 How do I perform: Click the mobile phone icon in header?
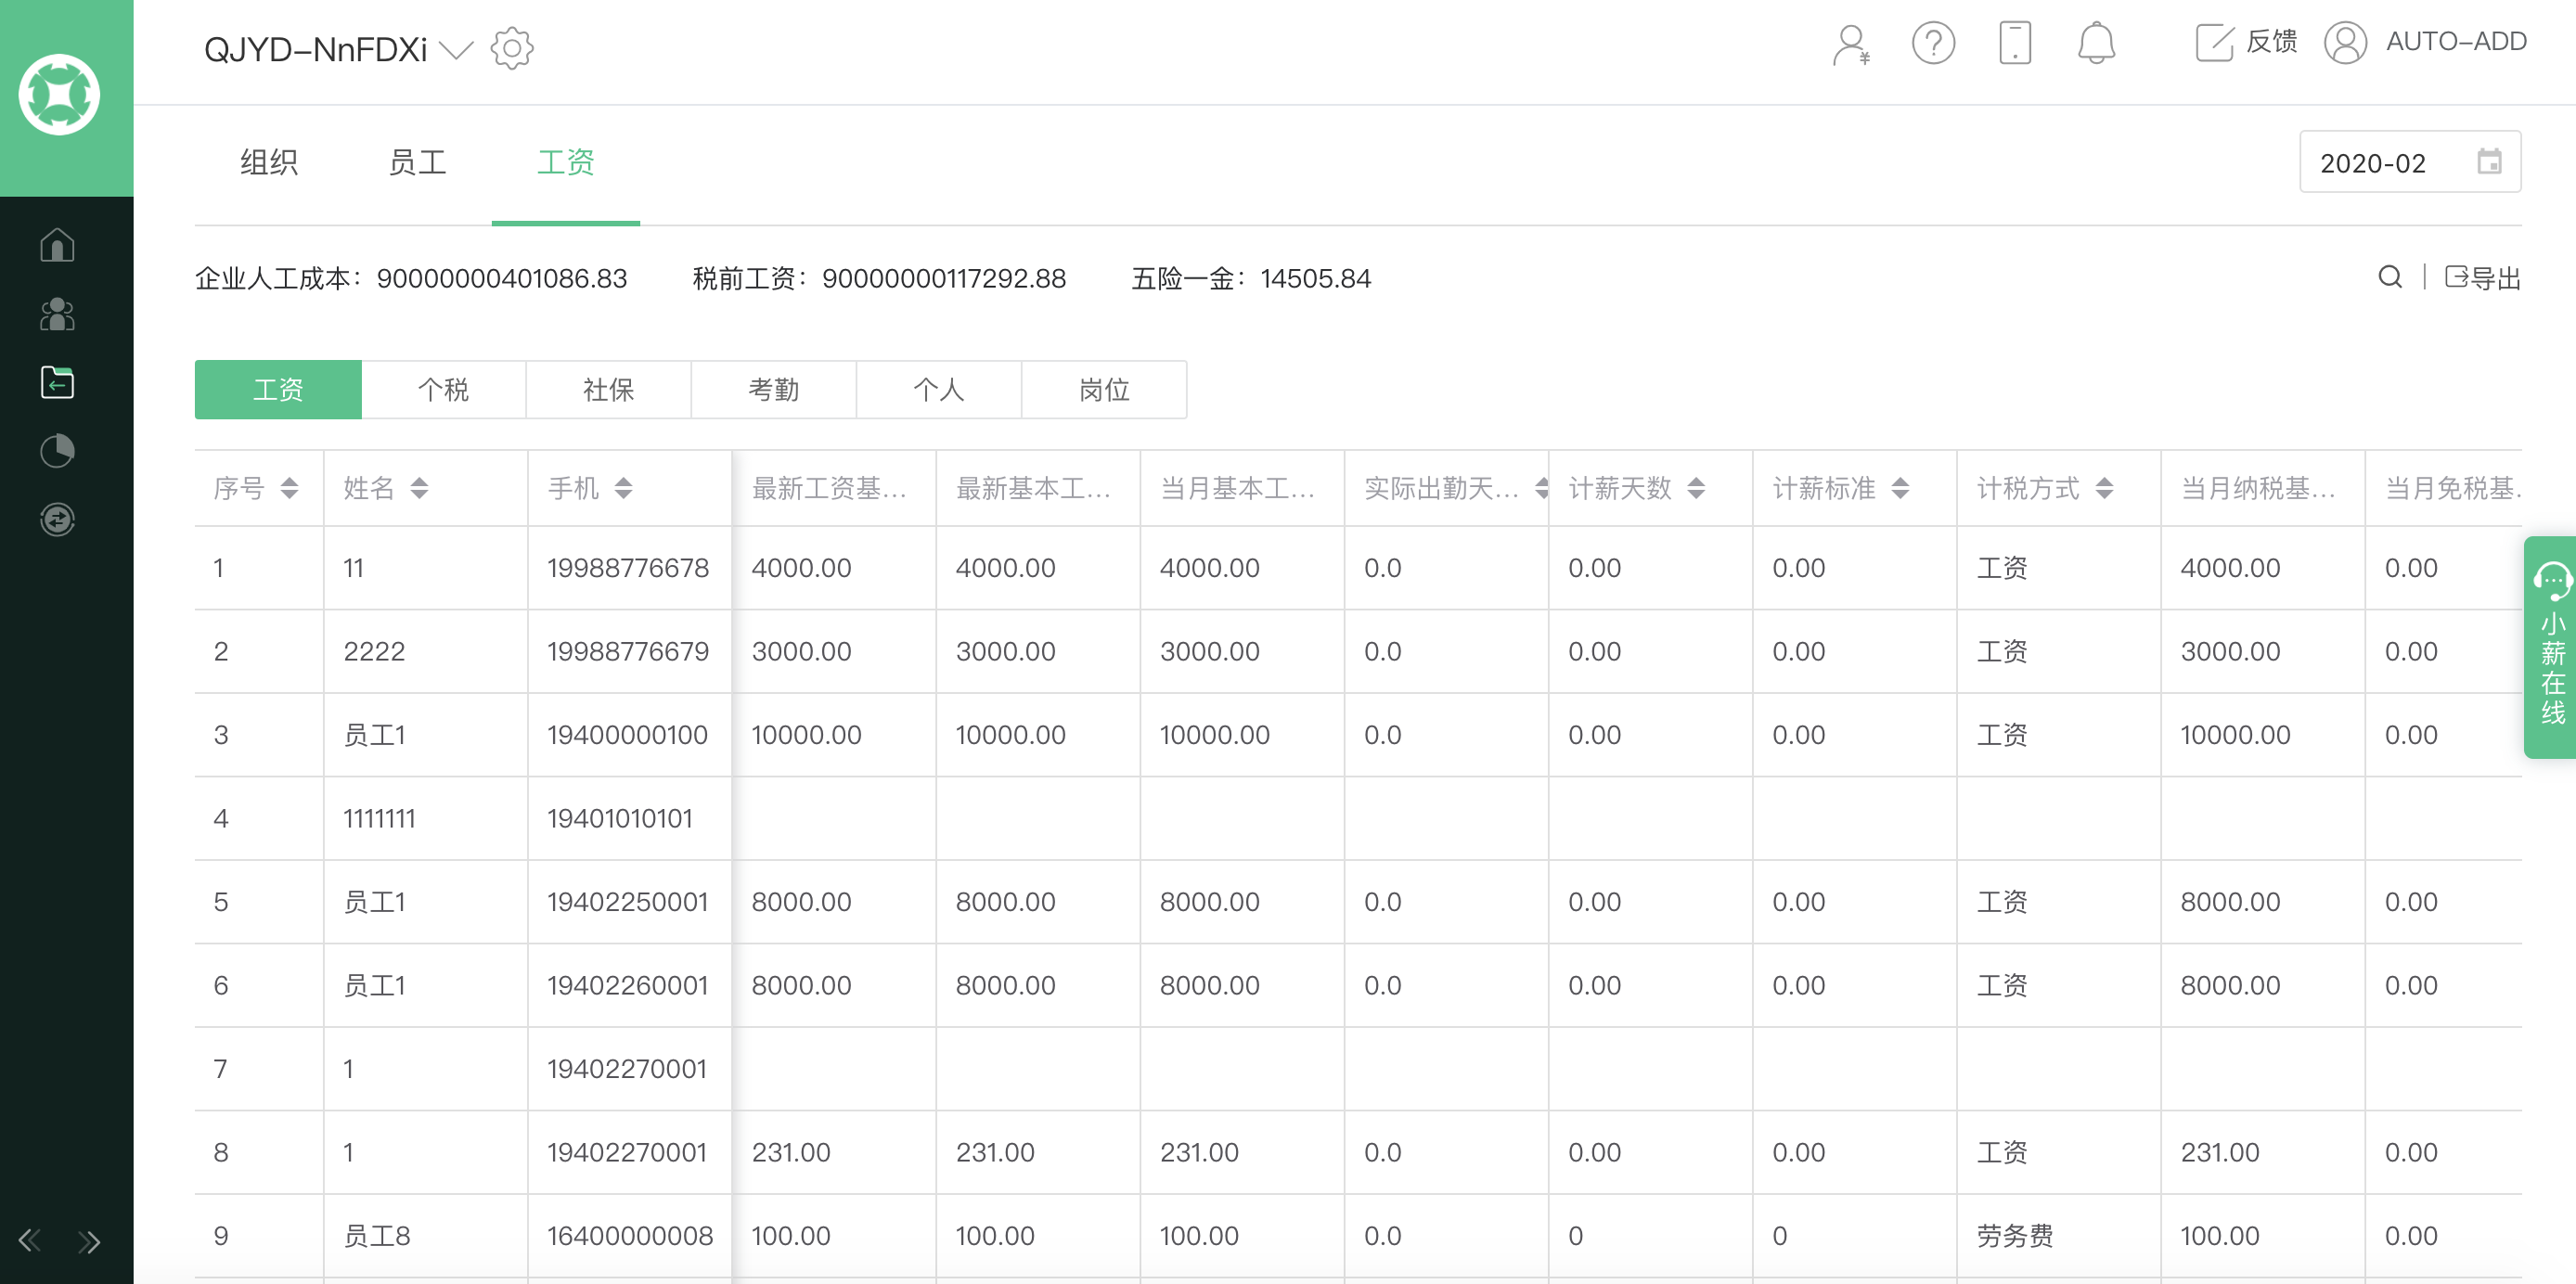point(2014,44)
